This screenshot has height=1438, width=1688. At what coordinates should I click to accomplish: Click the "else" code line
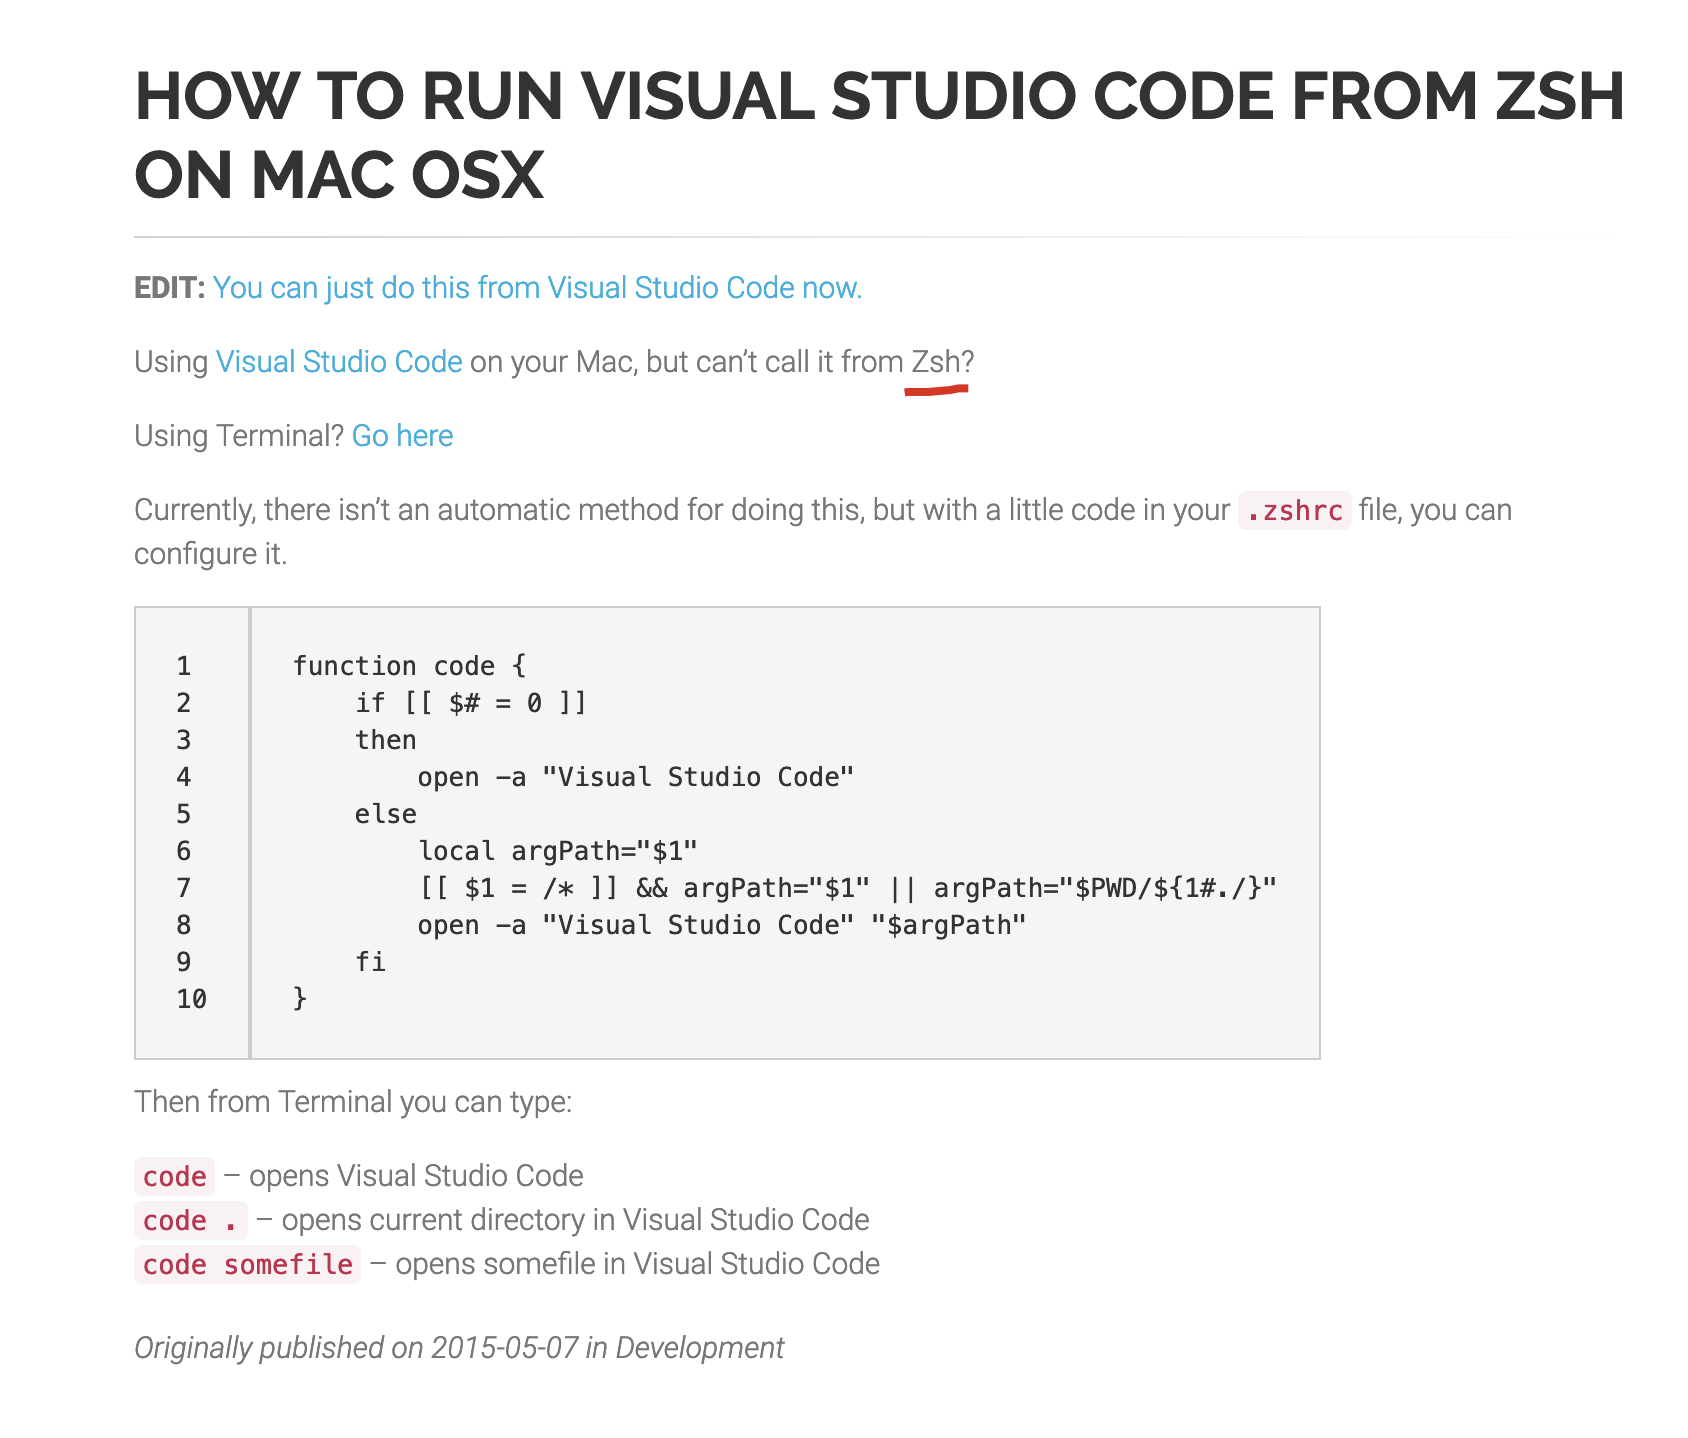385,814
